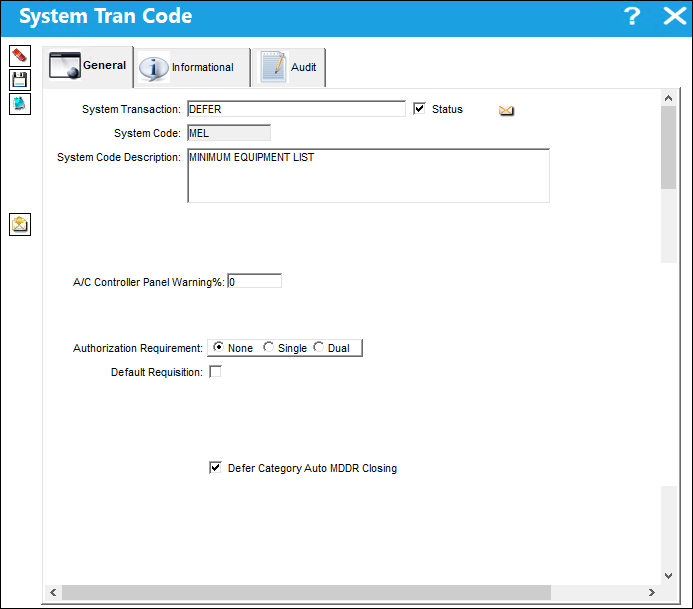
Task: Click the horizontal scrollbar right arrow
Action: (x=651, y=592)
